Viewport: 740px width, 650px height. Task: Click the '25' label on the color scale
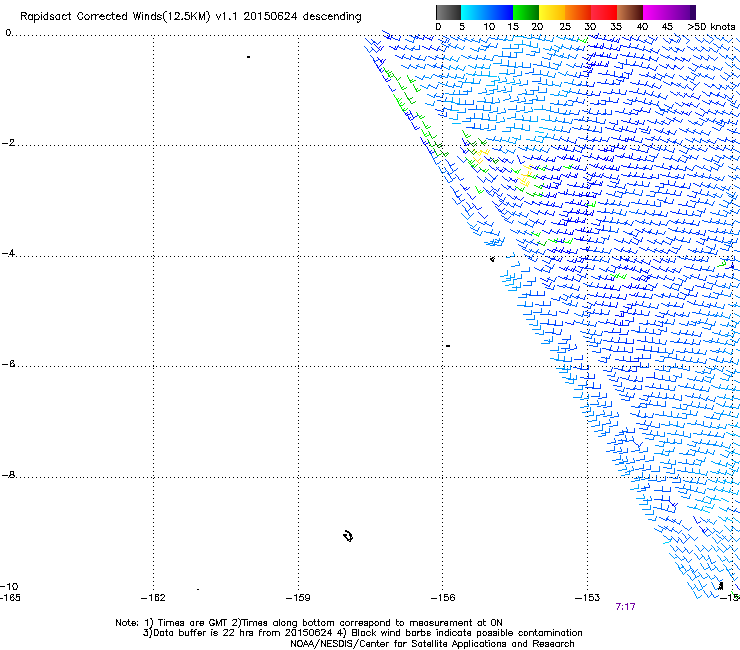pyautogui.click(x=564, y=27)
